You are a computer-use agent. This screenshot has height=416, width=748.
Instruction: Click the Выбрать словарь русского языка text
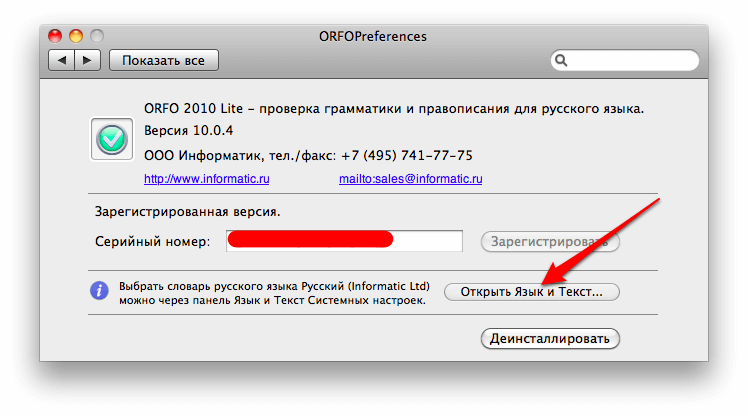274,293
